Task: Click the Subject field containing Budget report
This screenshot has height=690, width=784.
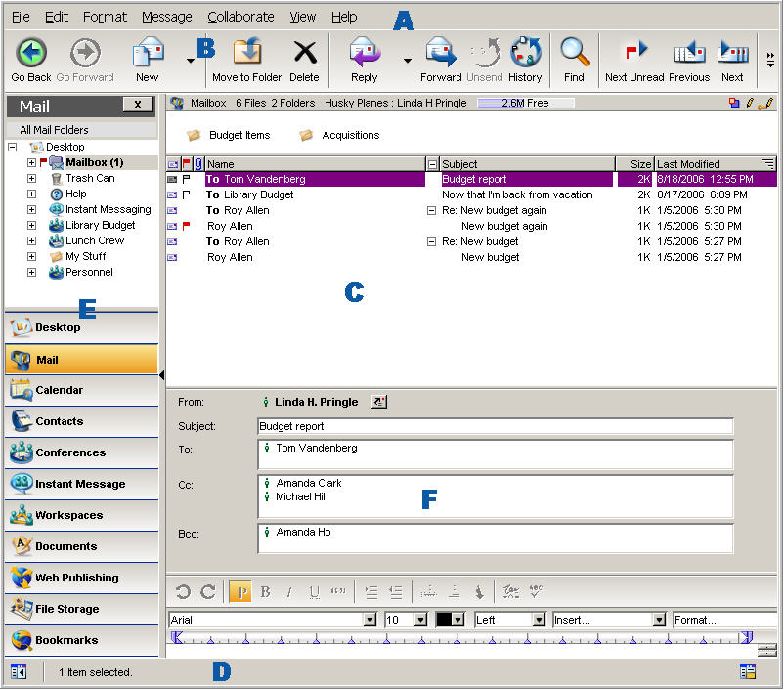Action: [494, 426]
